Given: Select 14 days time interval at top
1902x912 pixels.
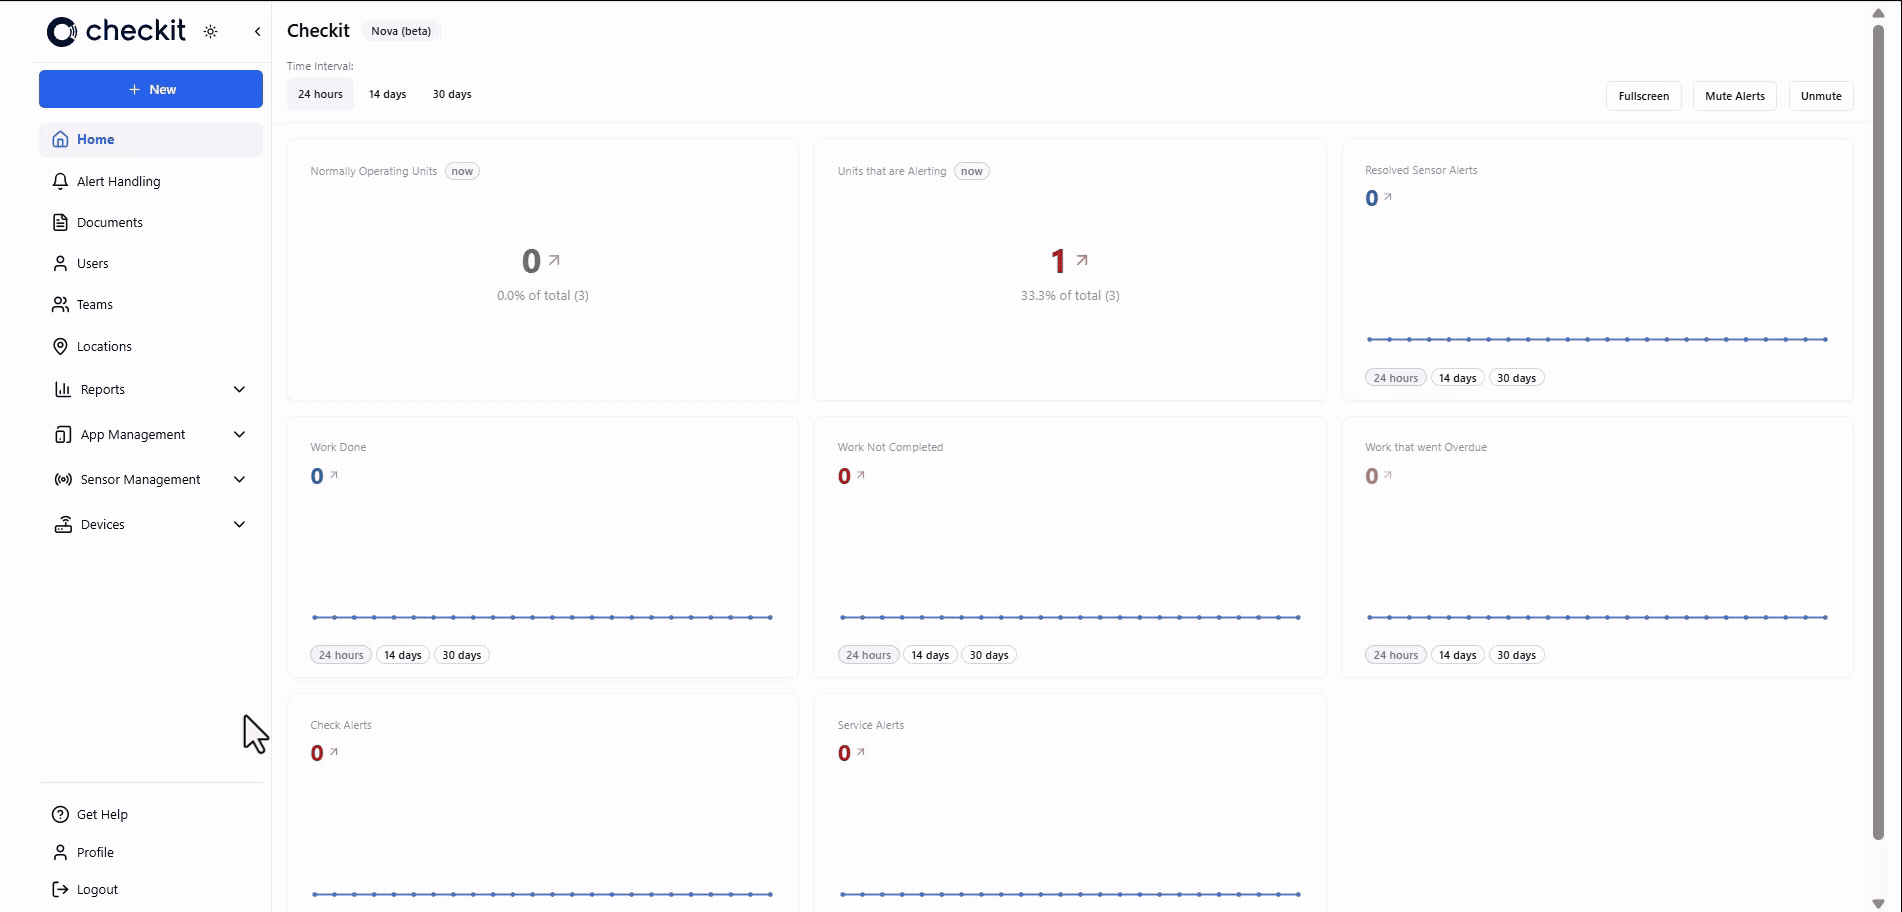Looking at the screenshot, I should [x=387, y=94].
